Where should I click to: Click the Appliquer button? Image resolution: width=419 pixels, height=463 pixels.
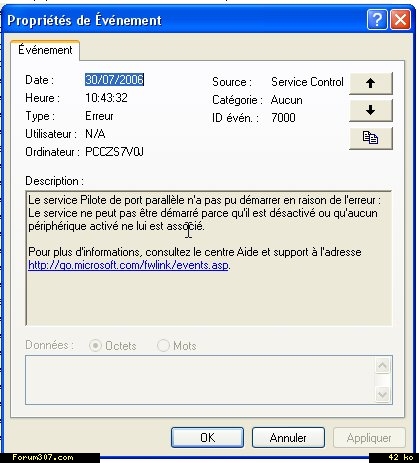(x=369, y=438)
